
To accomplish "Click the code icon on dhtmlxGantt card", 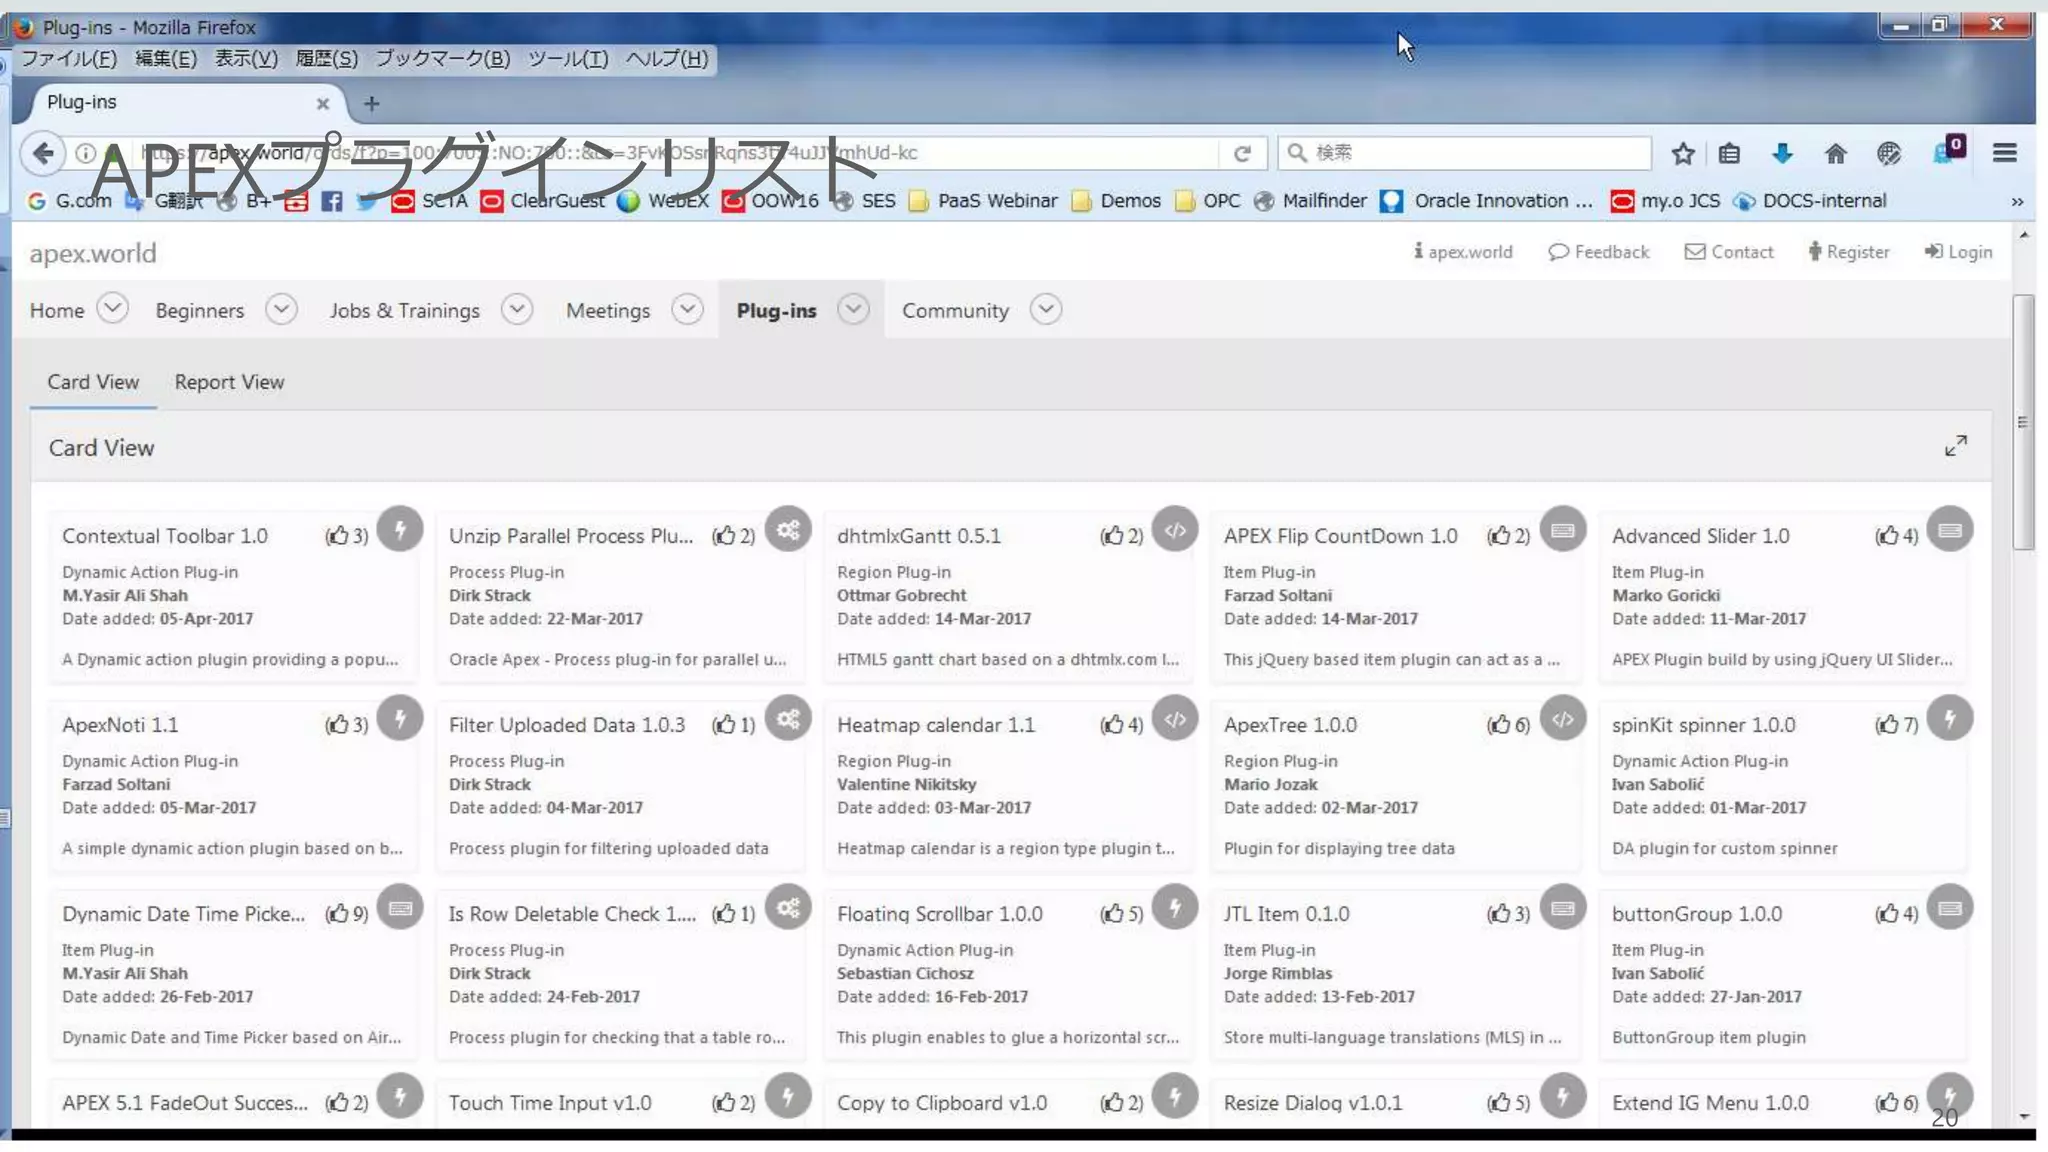I will click(x=1175, y=530).
